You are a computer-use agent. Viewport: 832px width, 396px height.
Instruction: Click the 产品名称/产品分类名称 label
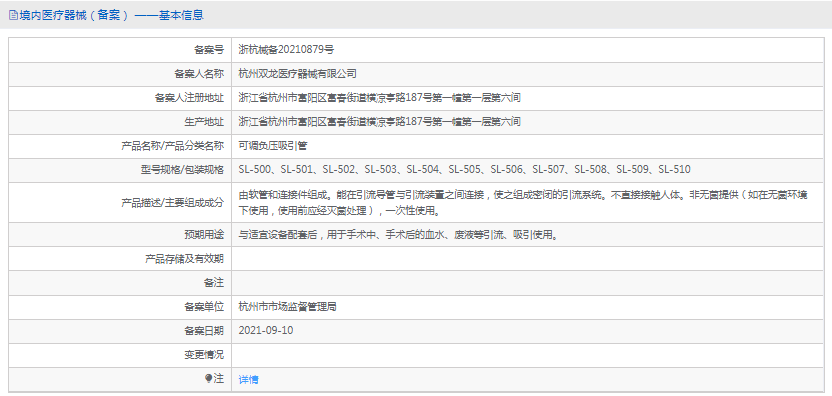click(173, 145)
